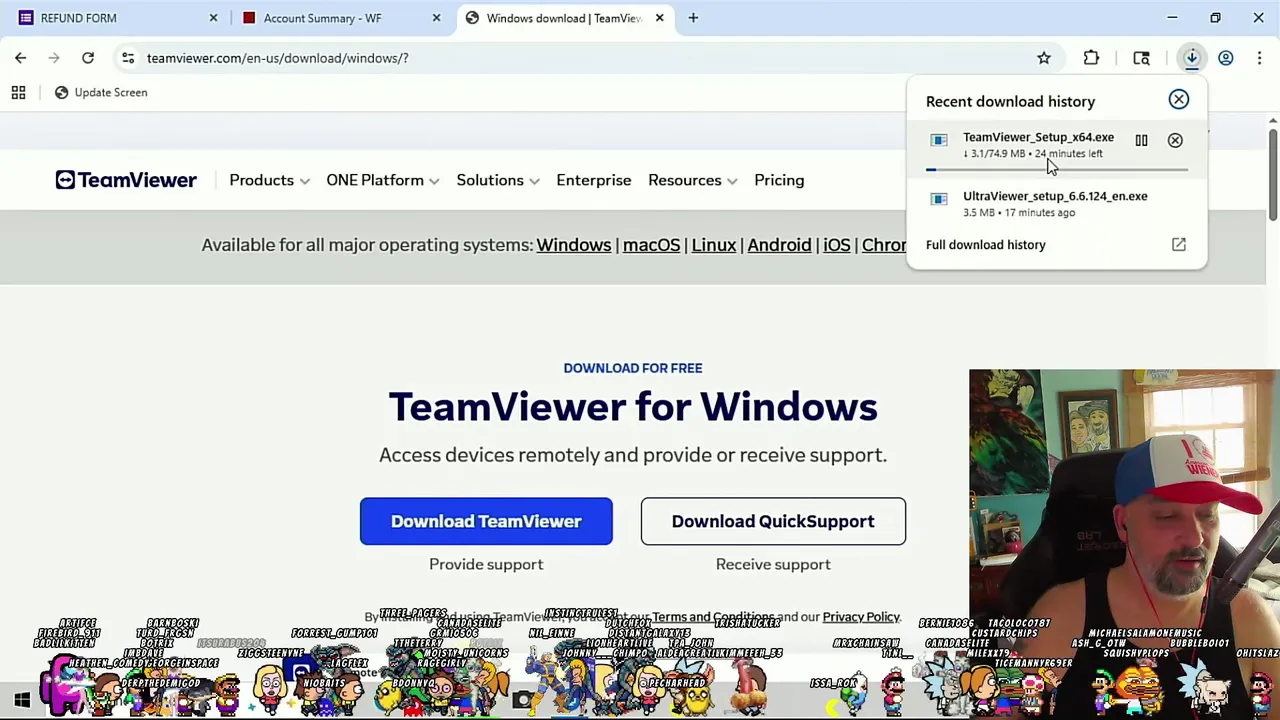Open the Pricing page
The image size is (1280, 720).
coord(779,180)
